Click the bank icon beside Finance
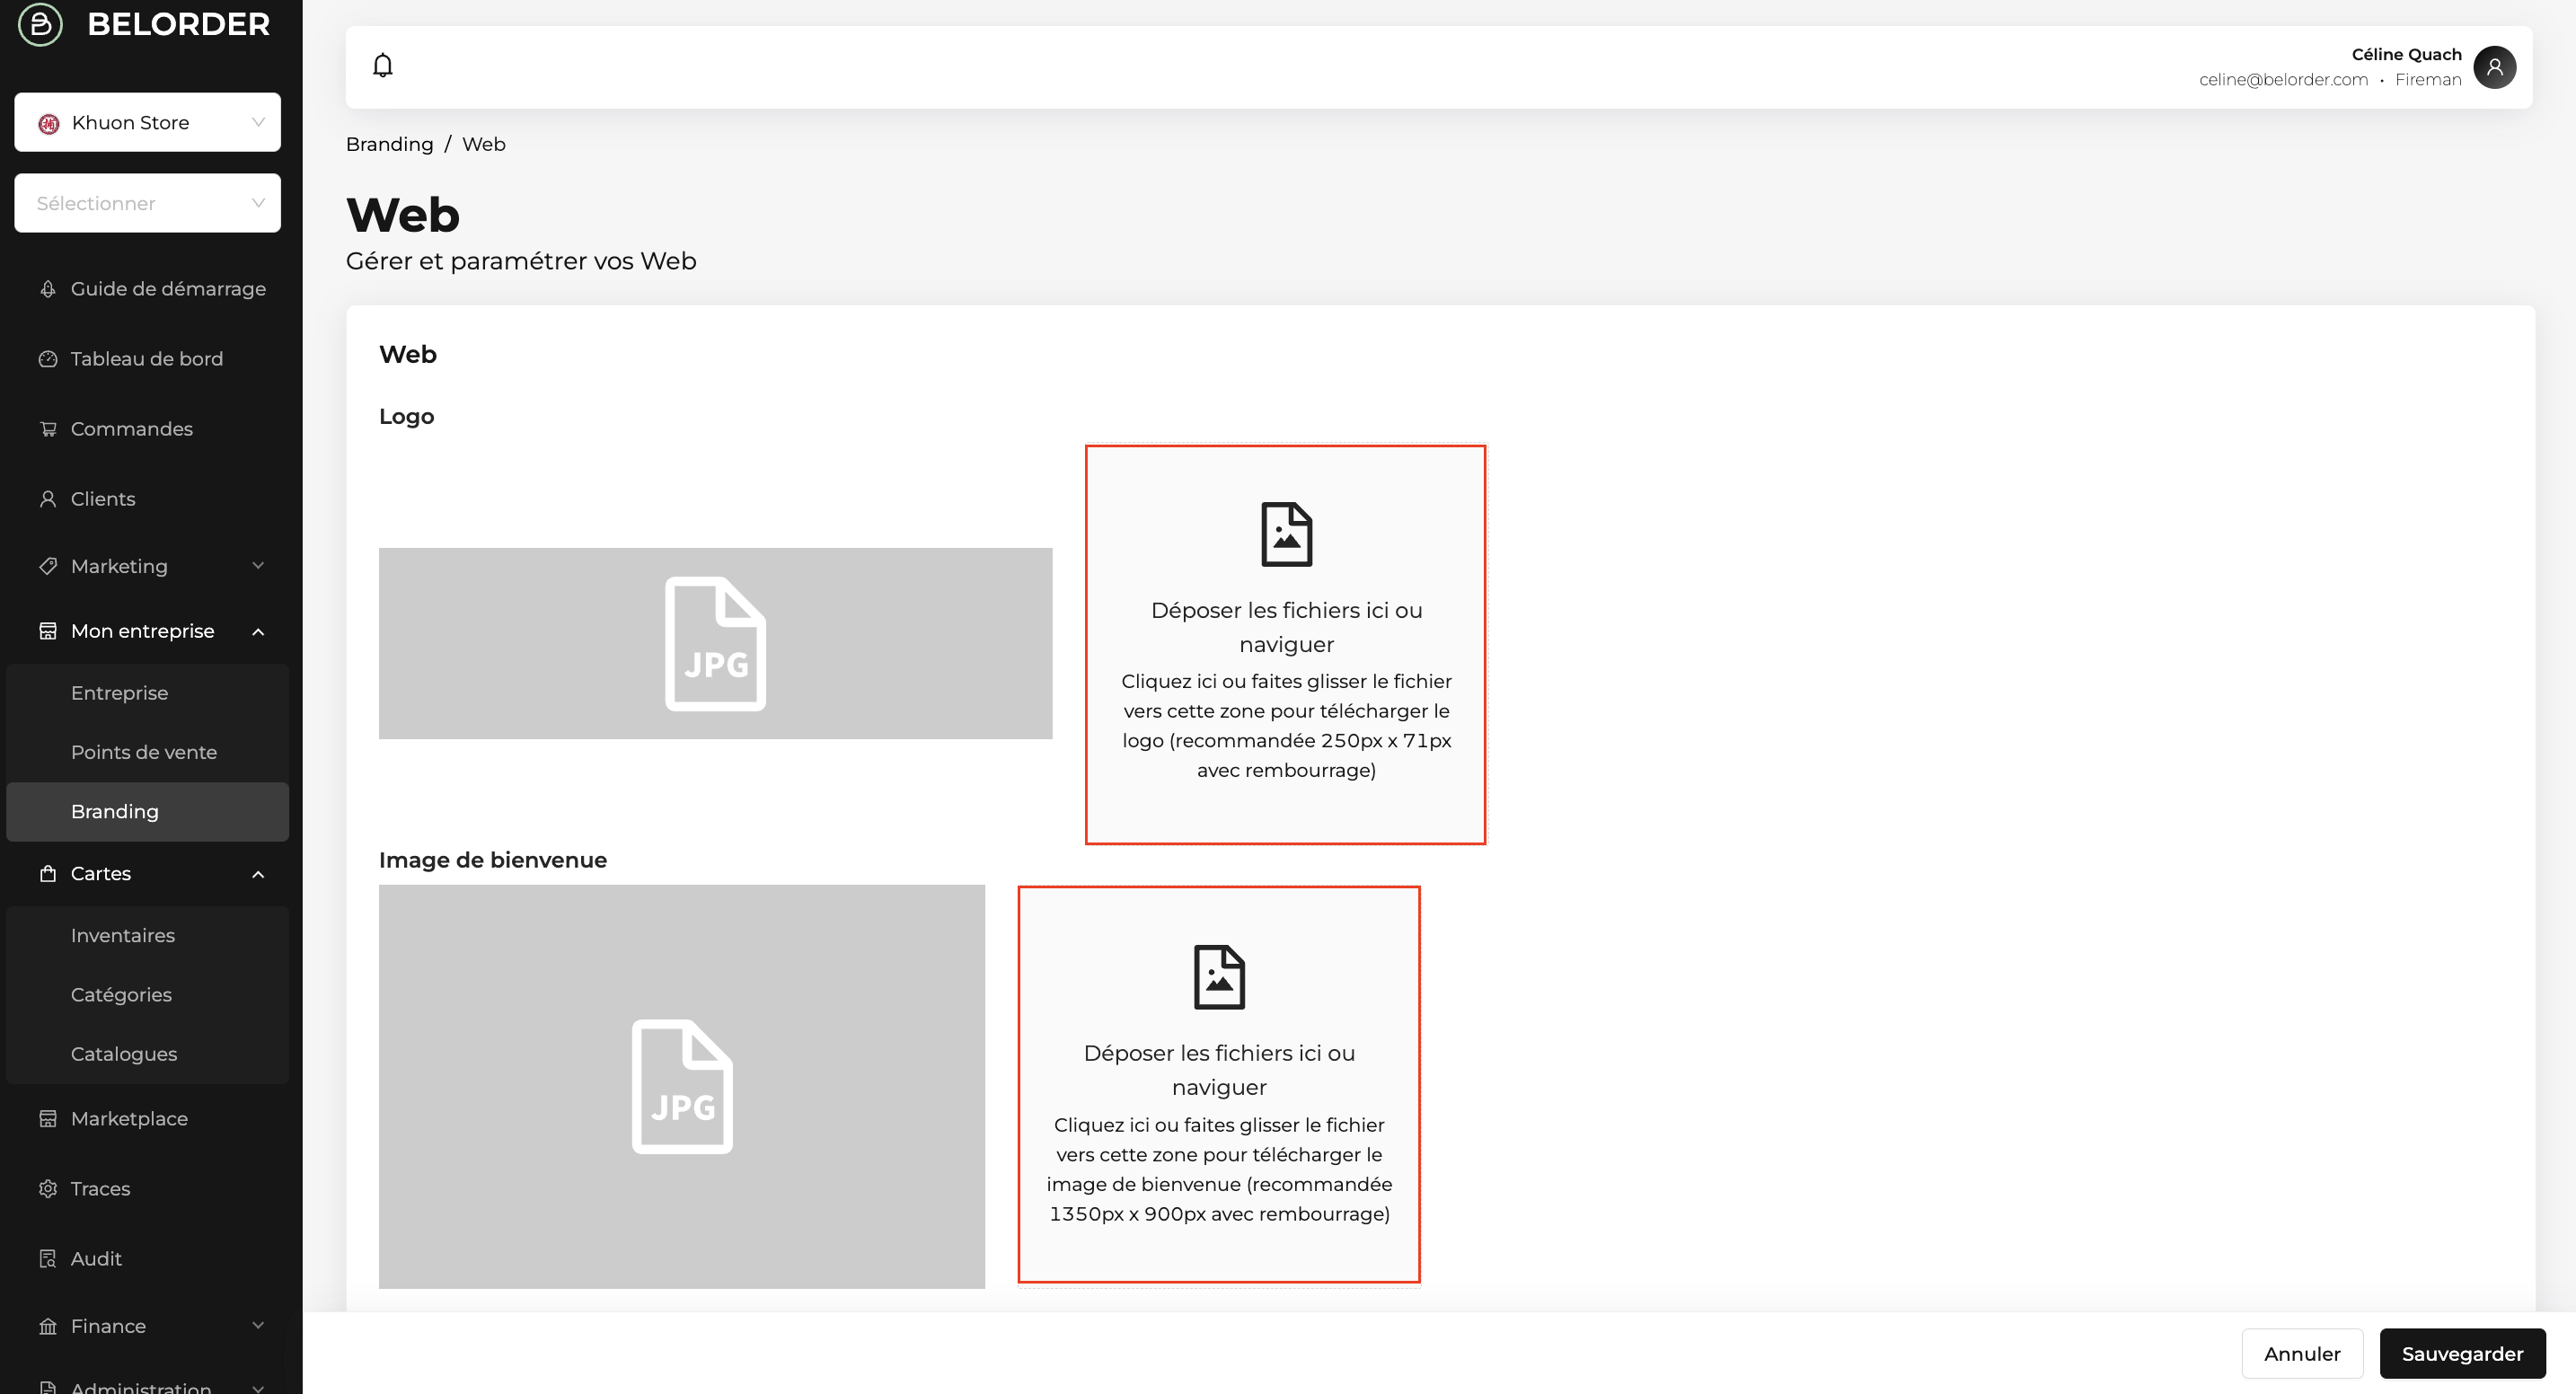The width and height of the screenshot is (2576, 1394). [48, 1326]
